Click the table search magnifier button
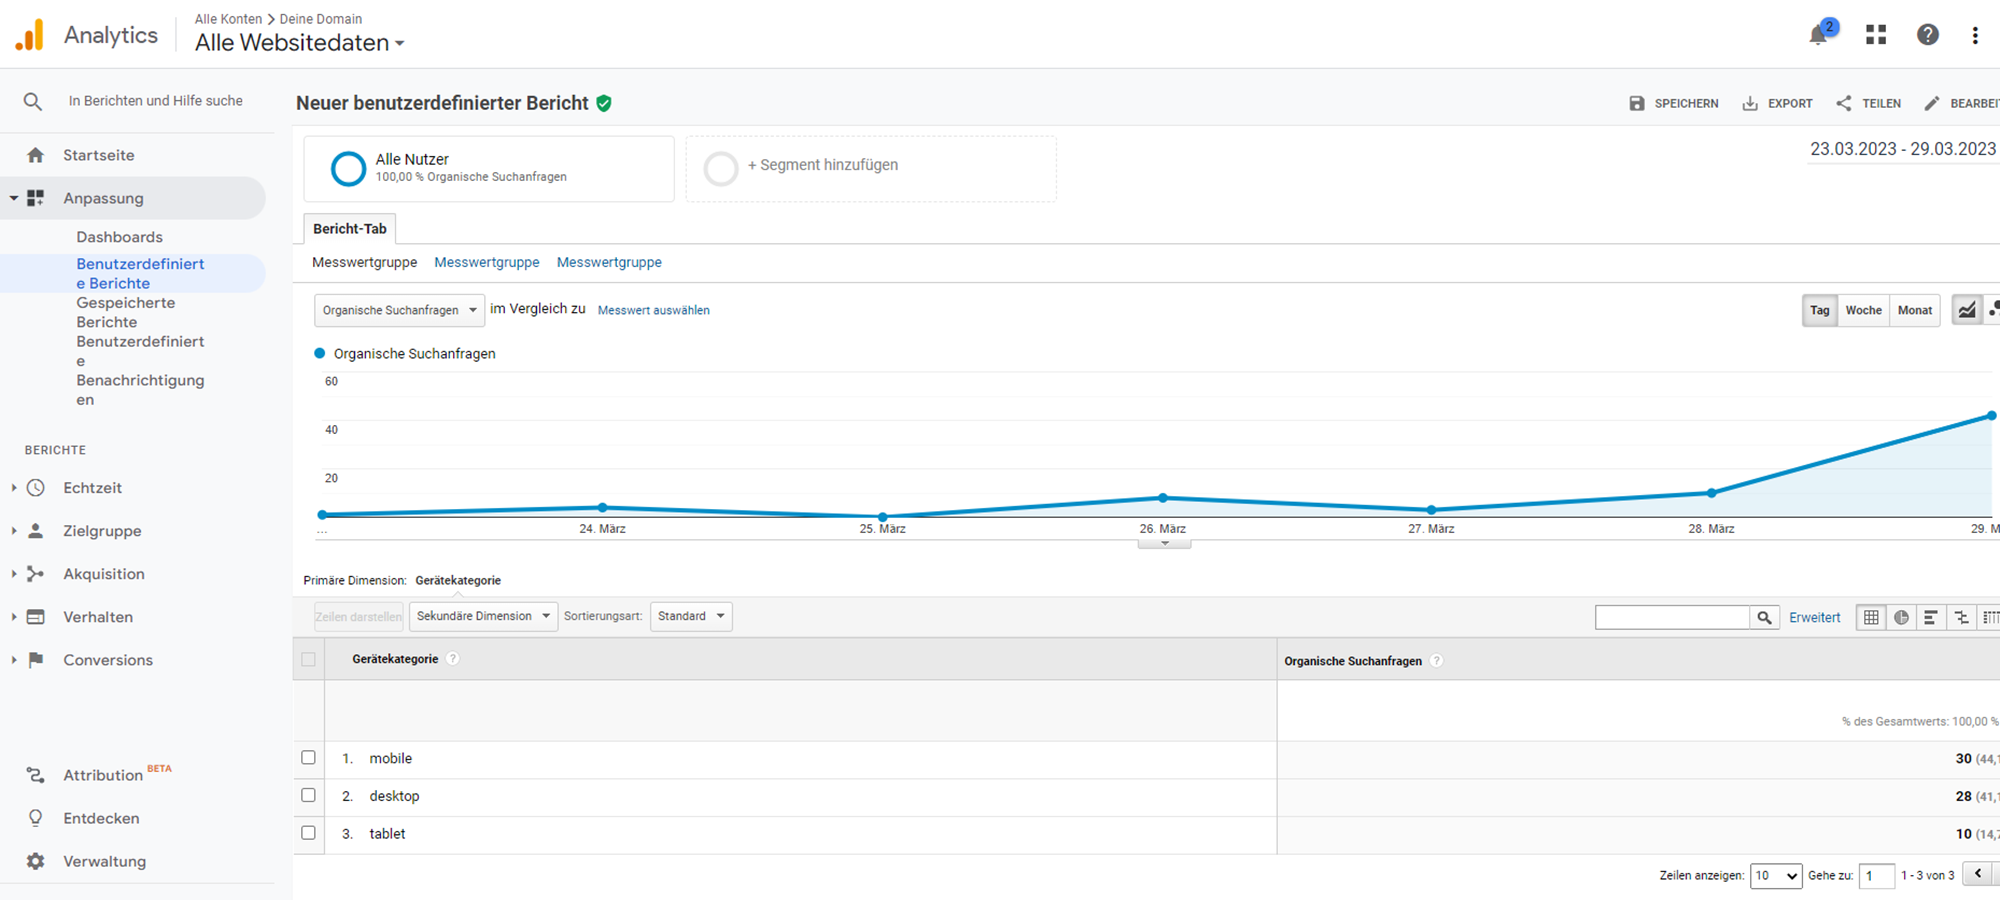Image resolution: width=2000 pixels, height=900 pixels. (1764, 618)
